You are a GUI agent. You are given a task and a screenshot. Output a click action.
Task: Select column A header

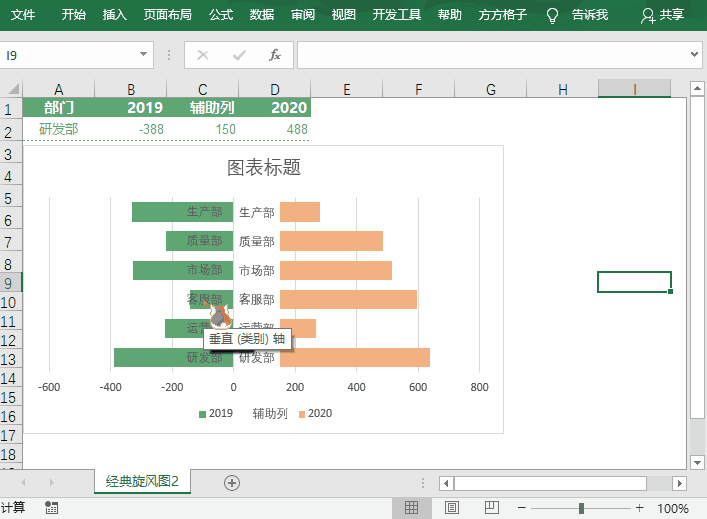[59, 89]
